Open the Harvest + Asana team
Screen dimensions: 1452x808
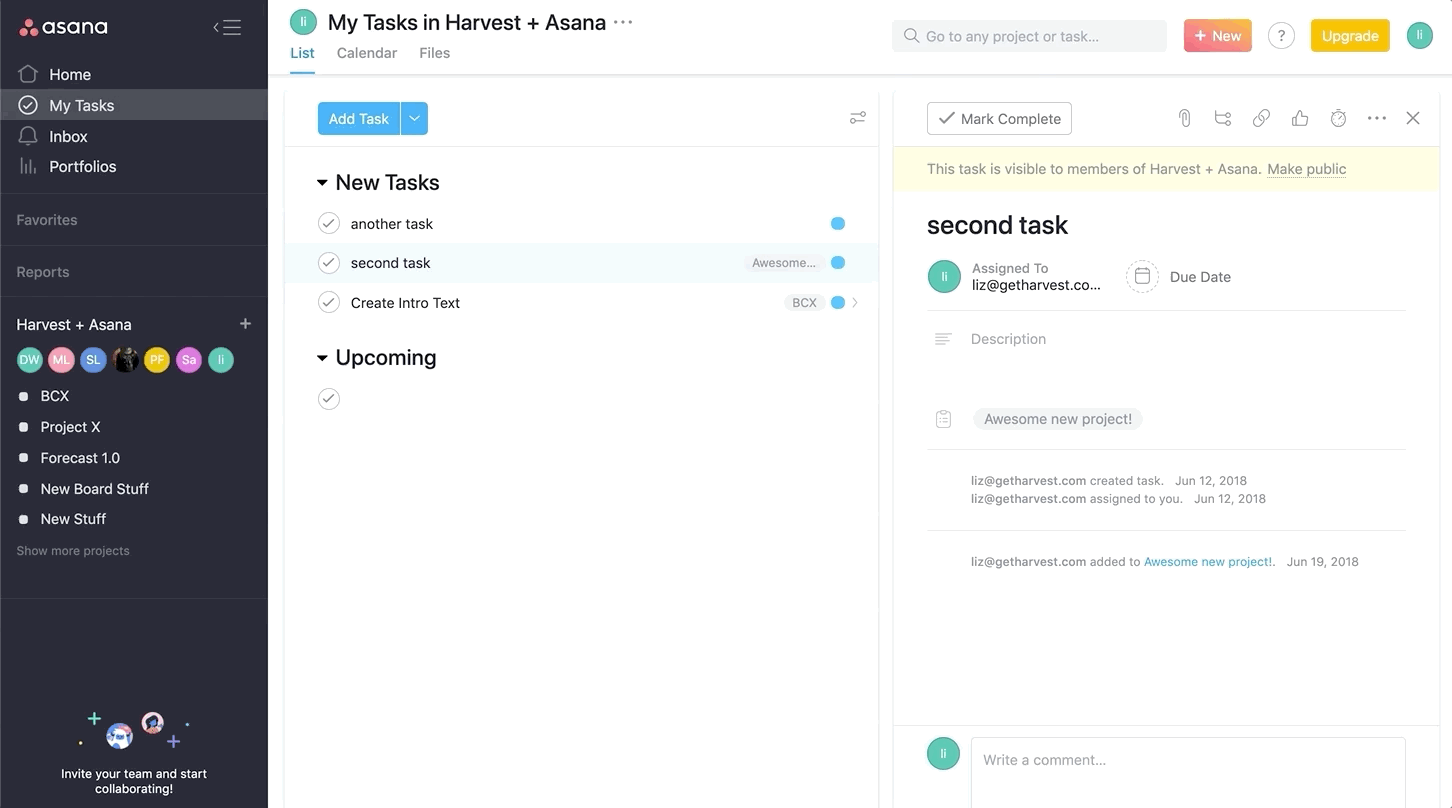(74, 324)
